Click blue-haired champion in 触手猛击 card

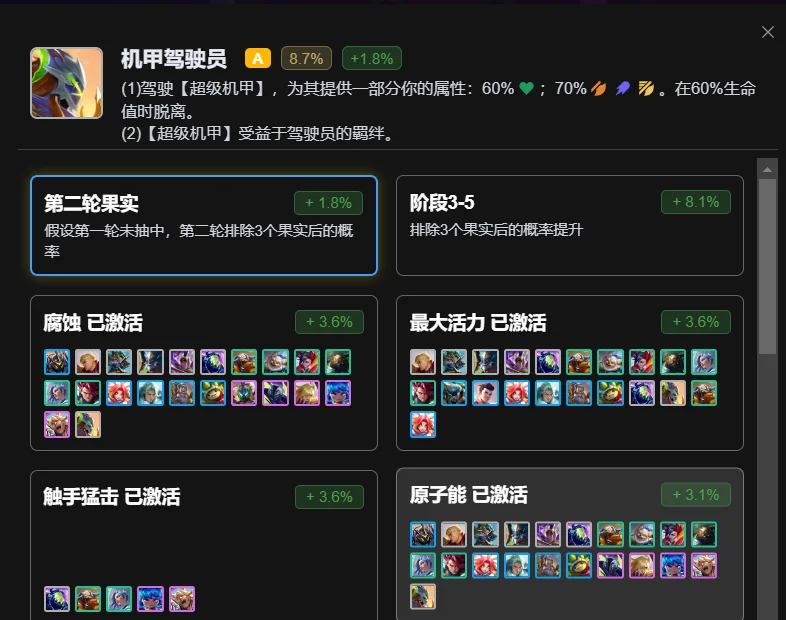click(x=150, y=599)
